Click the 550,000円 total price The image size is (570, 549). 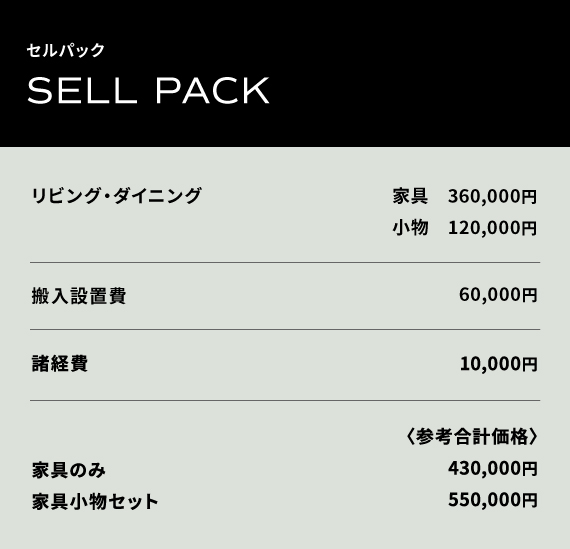(492, 500)
